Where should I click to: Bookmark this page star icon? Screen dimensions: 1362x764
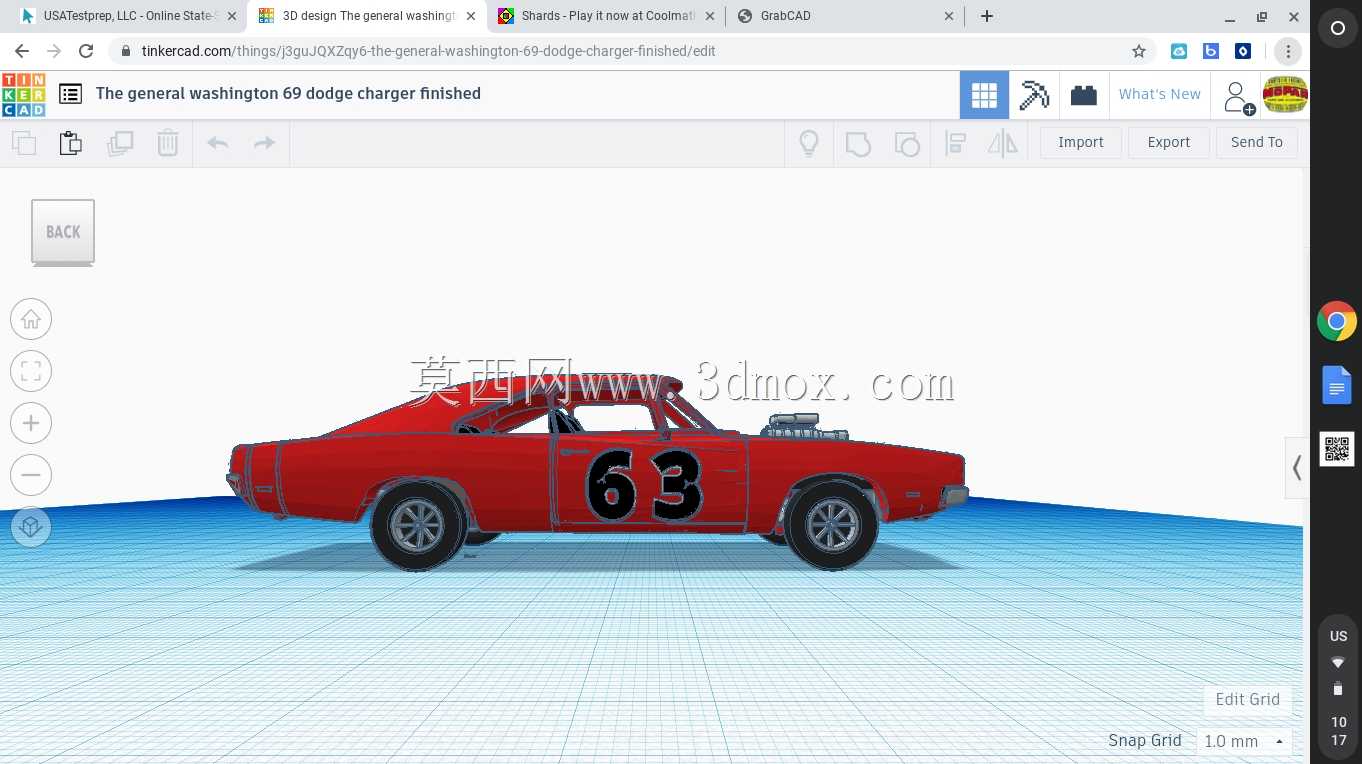(x=1138, y=51)
